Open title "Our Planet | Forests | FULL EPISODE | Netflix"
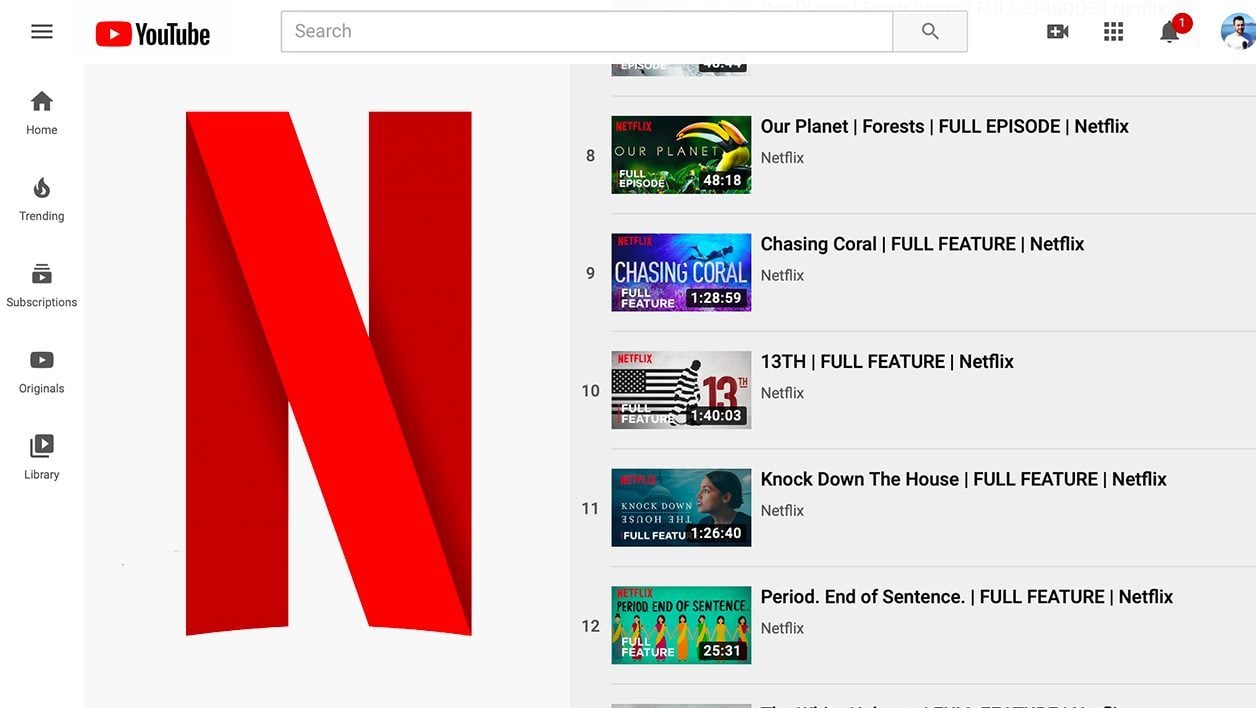The width and height of the screenshot is (1256, 708). (945, 127)
